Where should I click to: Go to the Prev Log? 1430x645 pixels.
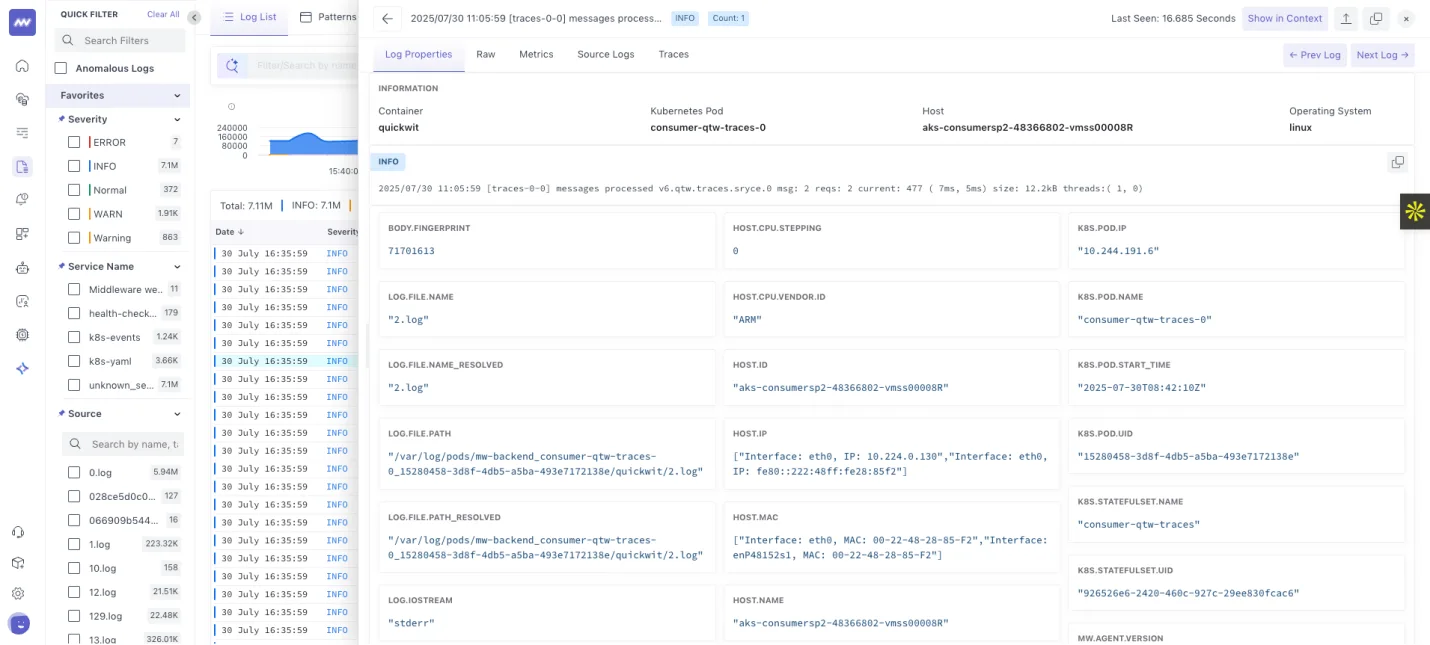click(x=1315, y=55)
